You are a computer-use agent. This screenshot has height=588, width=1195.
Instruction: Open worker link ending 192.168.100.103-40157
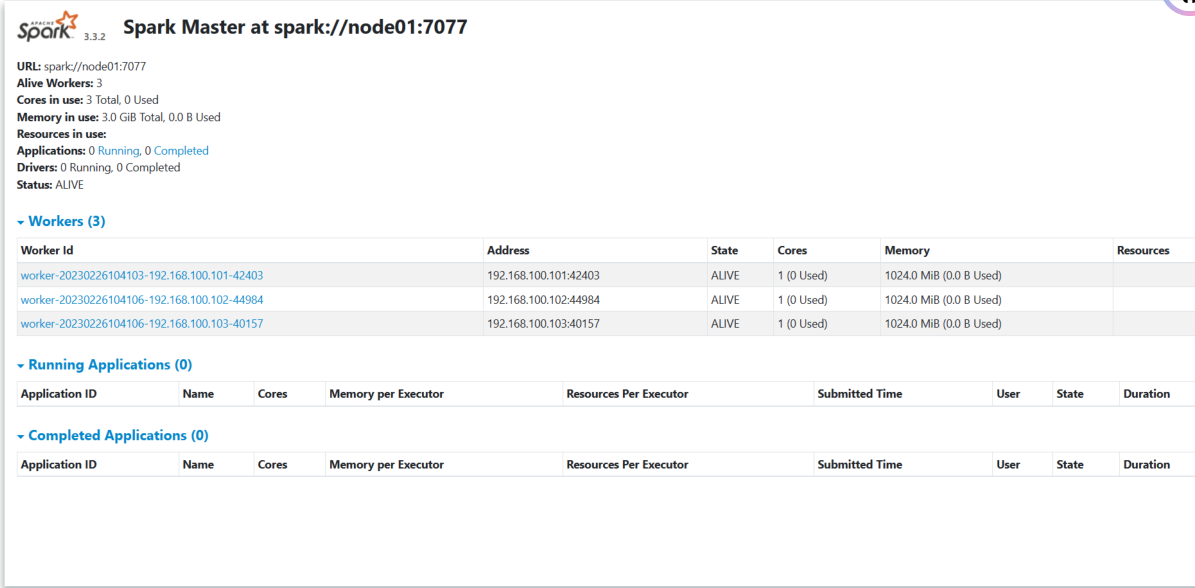[142, 324]
